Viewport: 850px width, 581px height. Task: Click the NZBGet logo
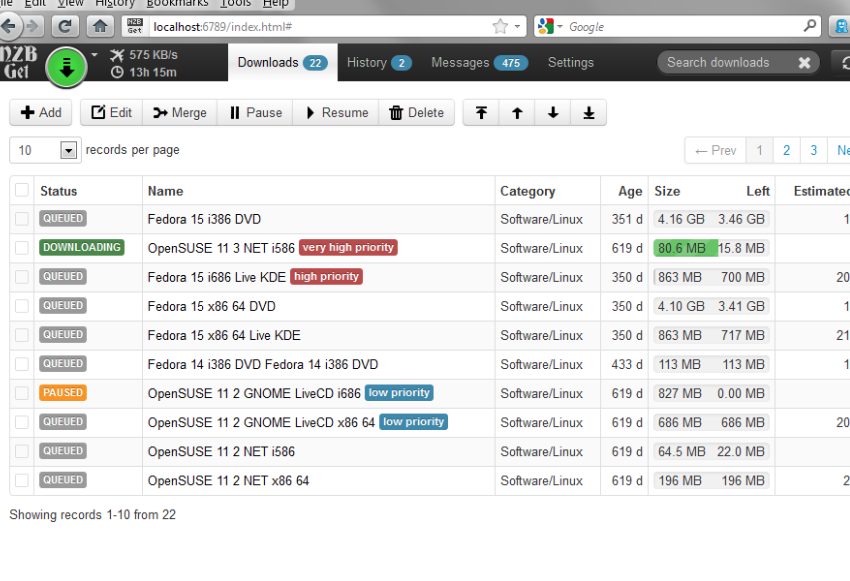click(x=20, y=63)
